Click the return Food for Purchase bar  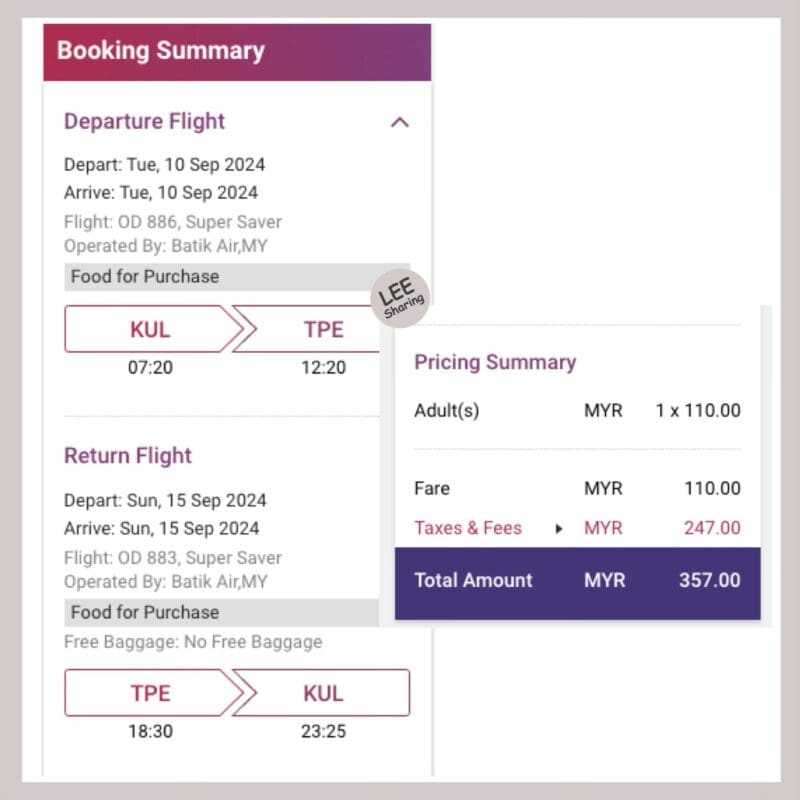(x=221, y=612)
